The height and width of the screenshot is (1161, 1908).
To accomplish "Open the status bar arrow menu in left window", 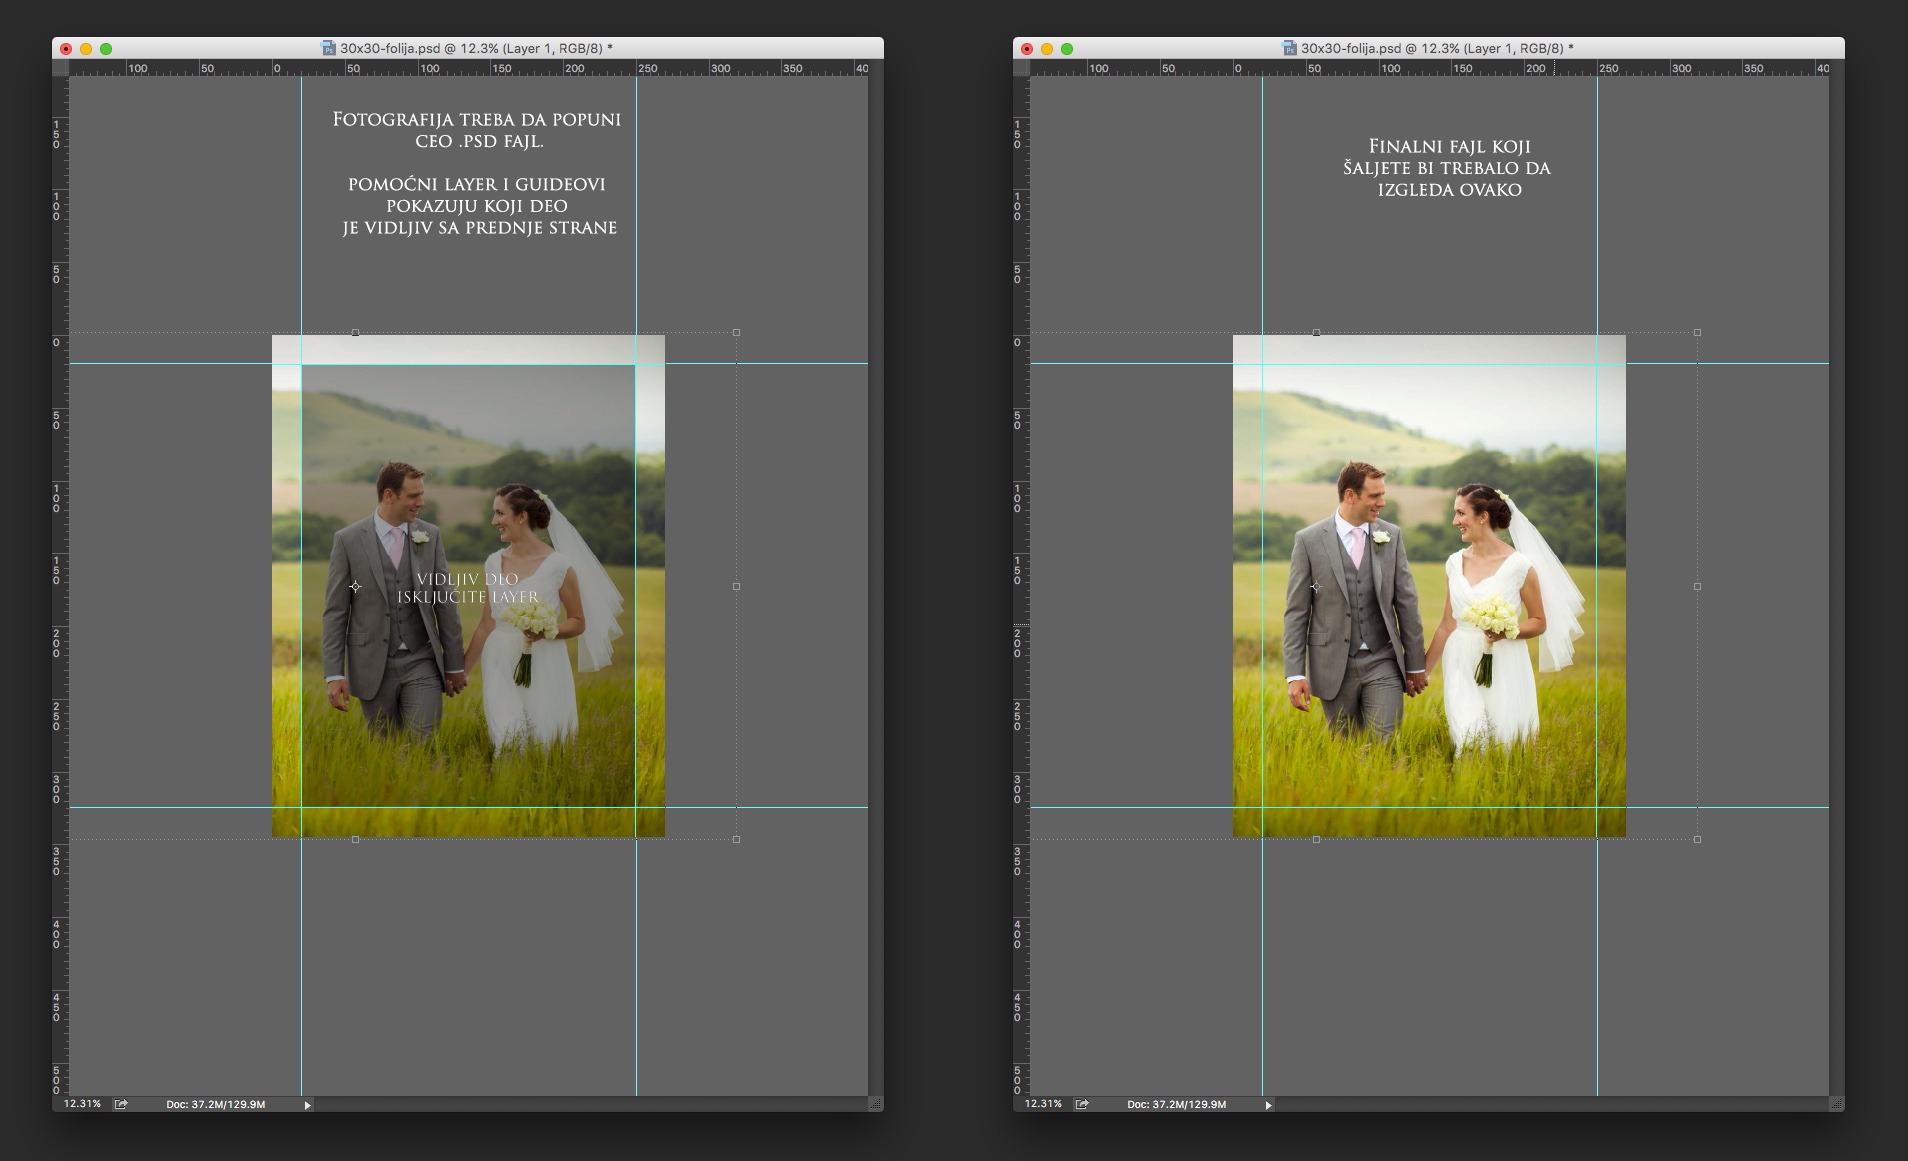I will click(x=307, y=1105).
